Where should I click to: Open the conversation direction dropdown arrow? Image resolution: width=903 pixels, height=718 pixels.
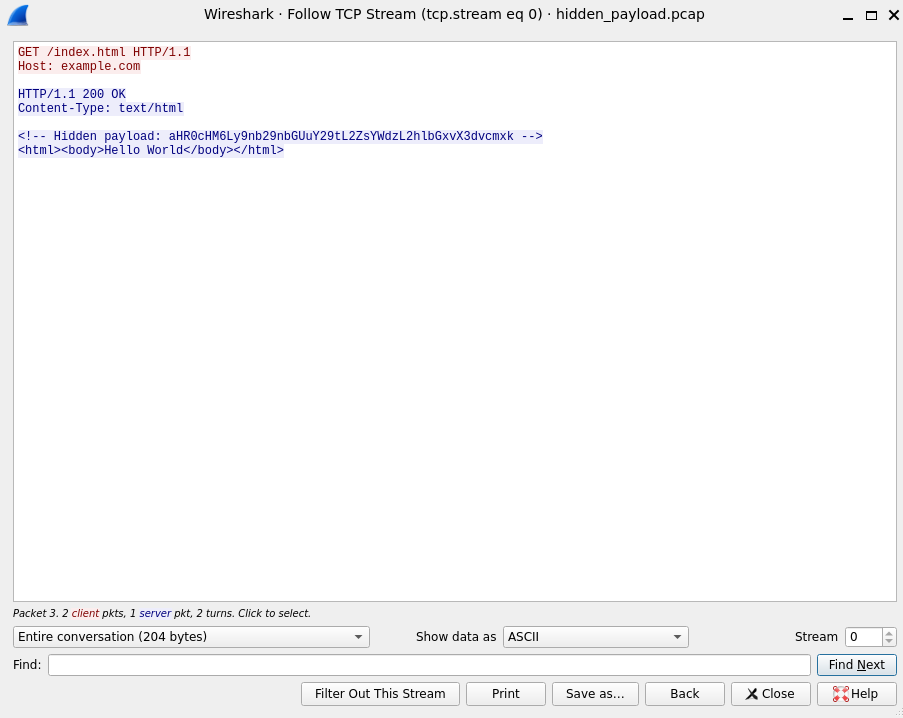[x=358, y=637]
